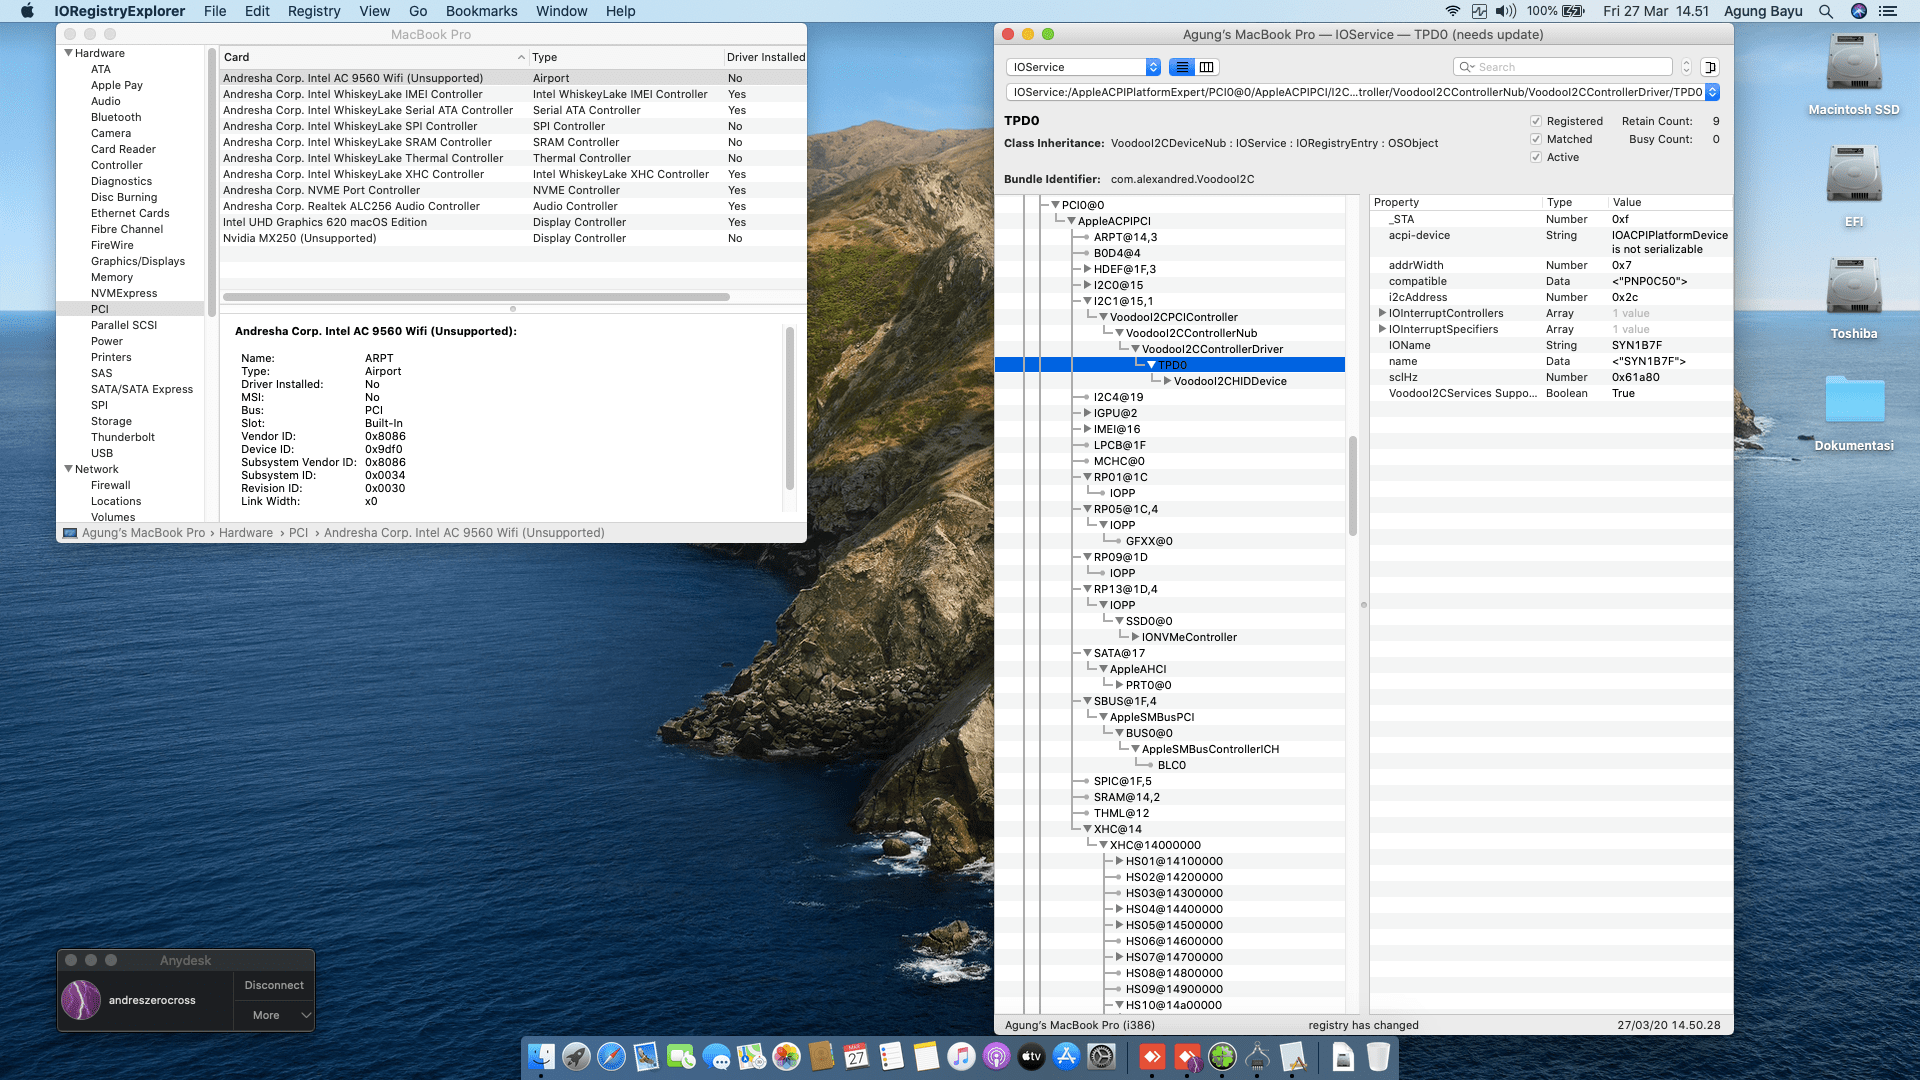Switch to column browser view mode

coord(1207,67)
